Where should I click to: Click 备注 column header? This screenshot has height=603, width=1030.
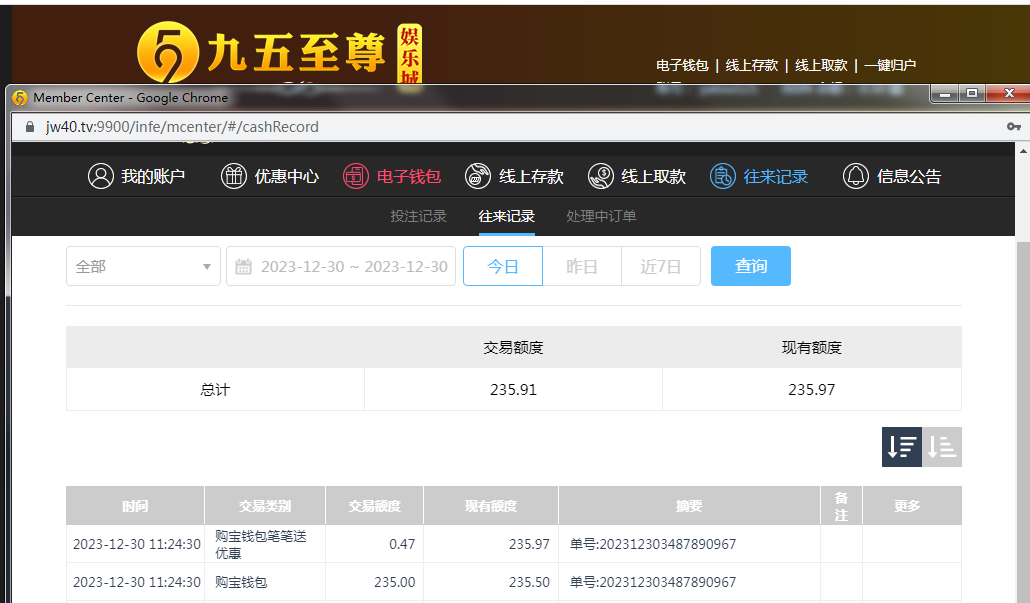point(841,506)
